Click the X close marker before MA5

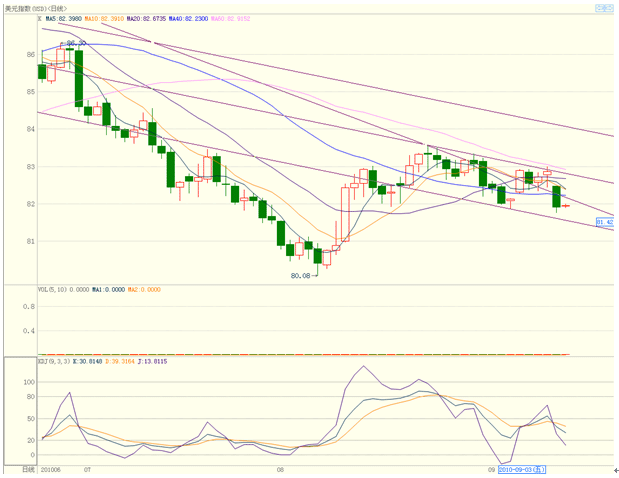pos(40,19)
